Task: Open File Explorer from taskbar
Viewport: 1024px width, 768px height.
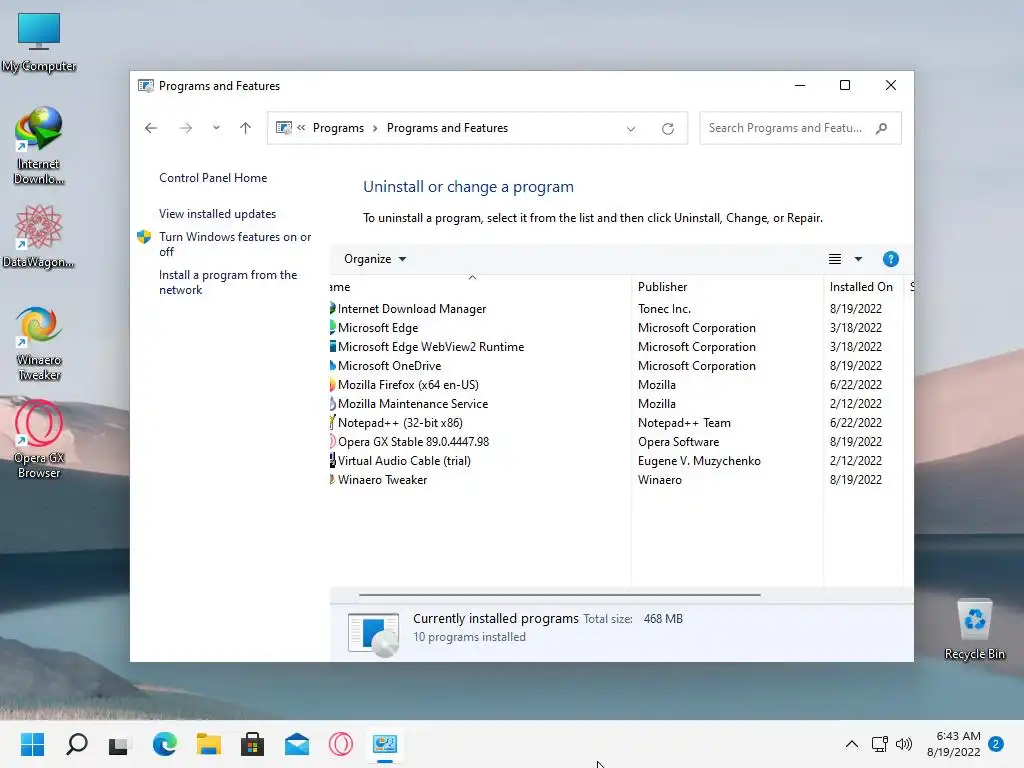Action: point(209,744)
